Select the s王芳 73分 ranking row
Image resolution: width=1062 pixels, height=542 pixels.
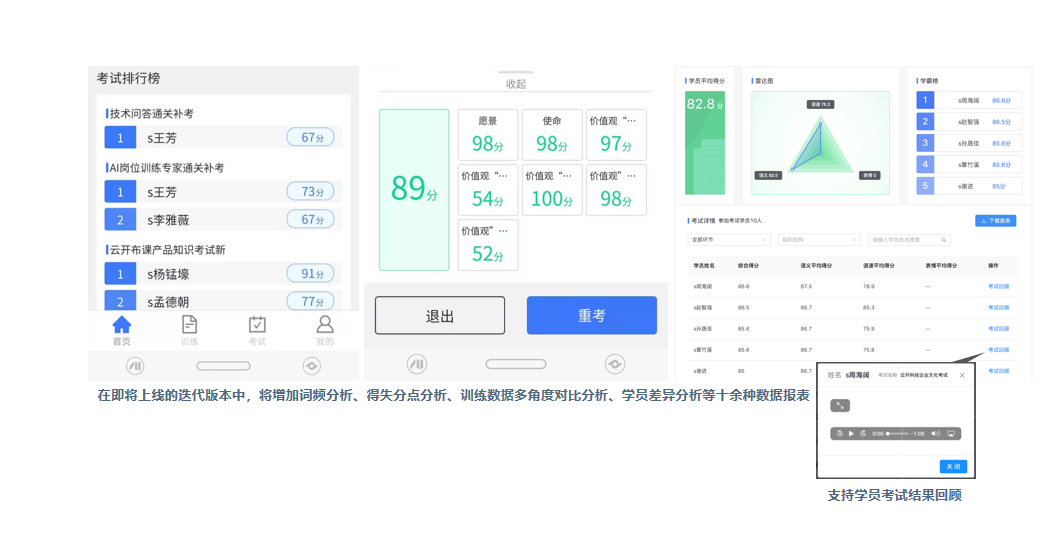coord(223,192)
